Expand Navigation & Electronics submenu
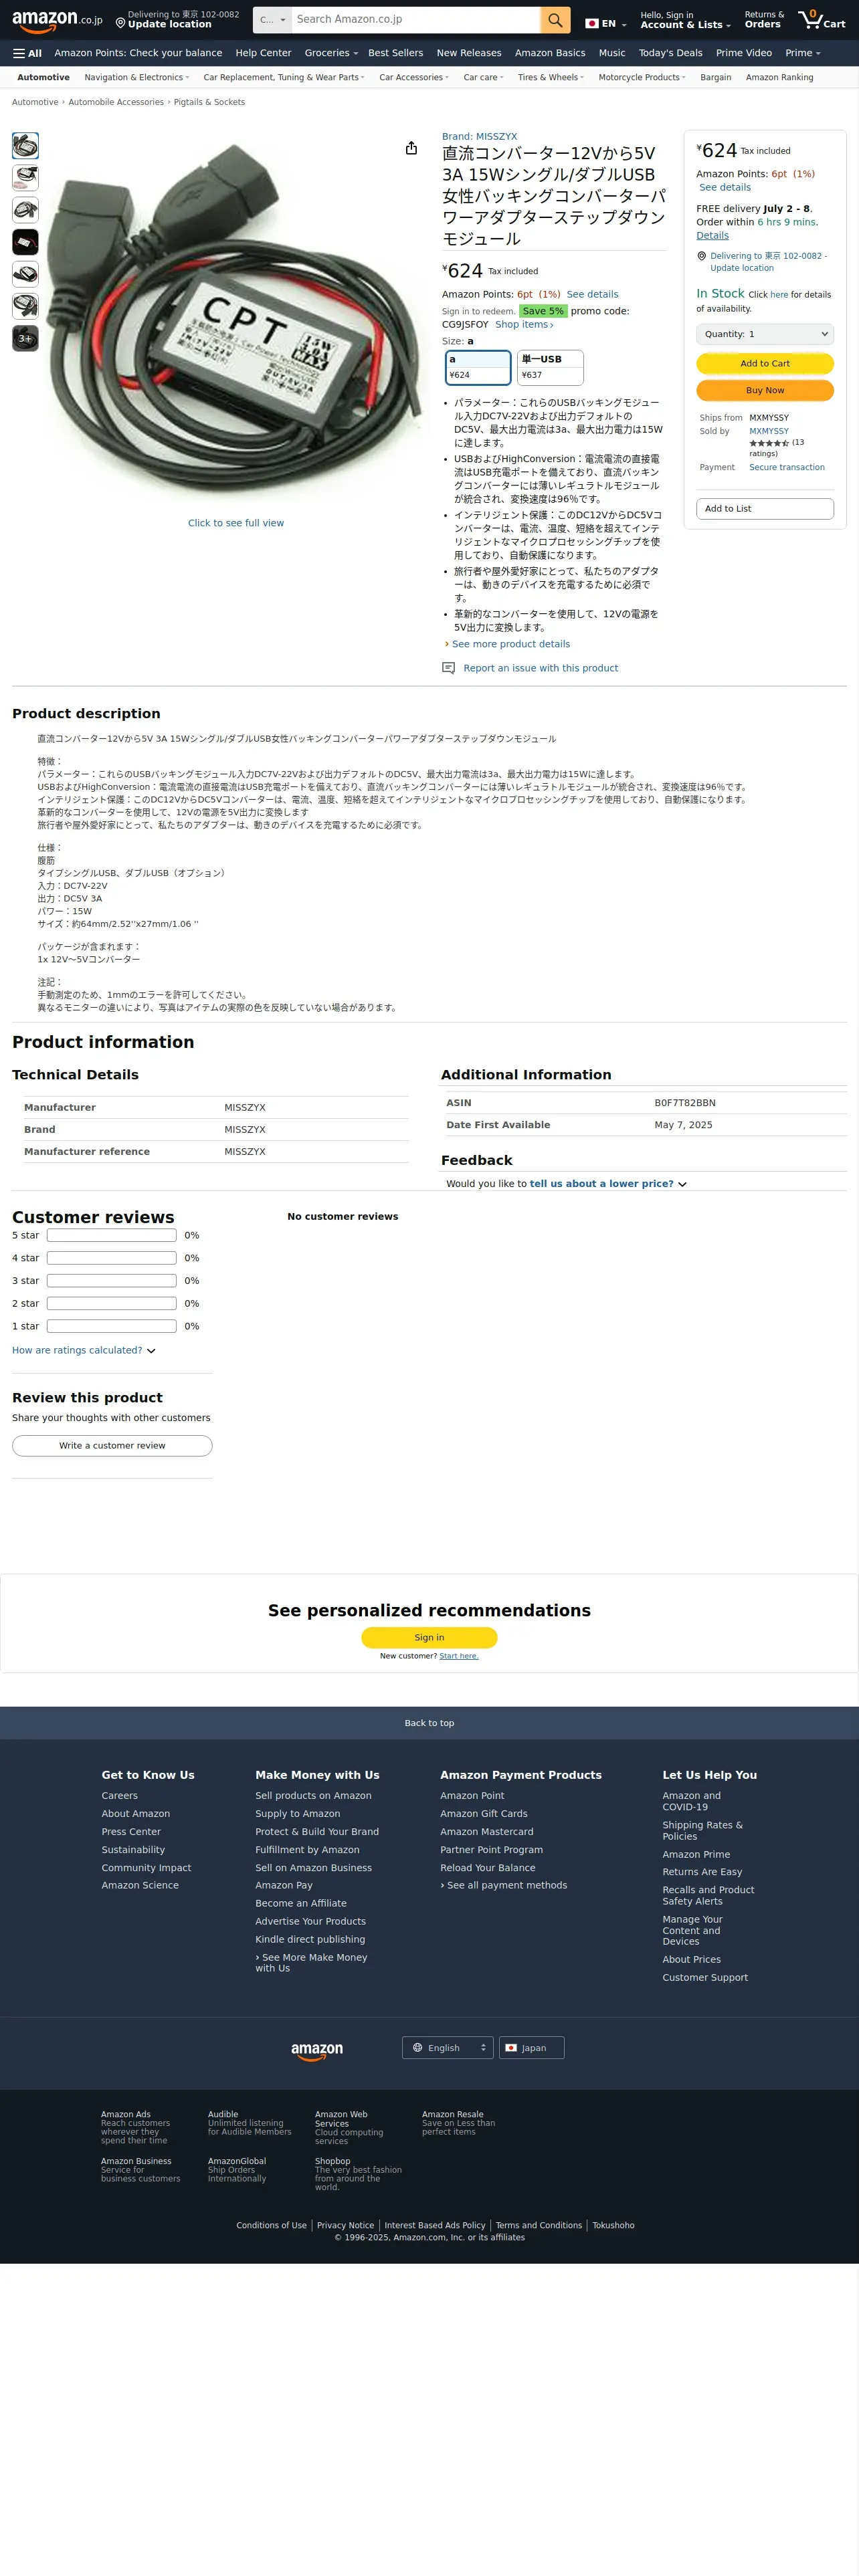 click(136, 77)
